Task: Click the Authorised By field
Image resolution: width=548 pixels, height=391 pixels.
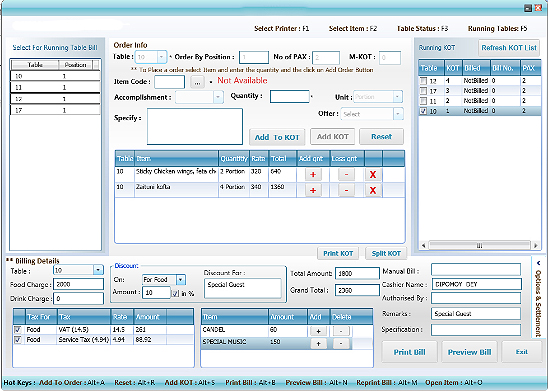Action: [476, 298]
